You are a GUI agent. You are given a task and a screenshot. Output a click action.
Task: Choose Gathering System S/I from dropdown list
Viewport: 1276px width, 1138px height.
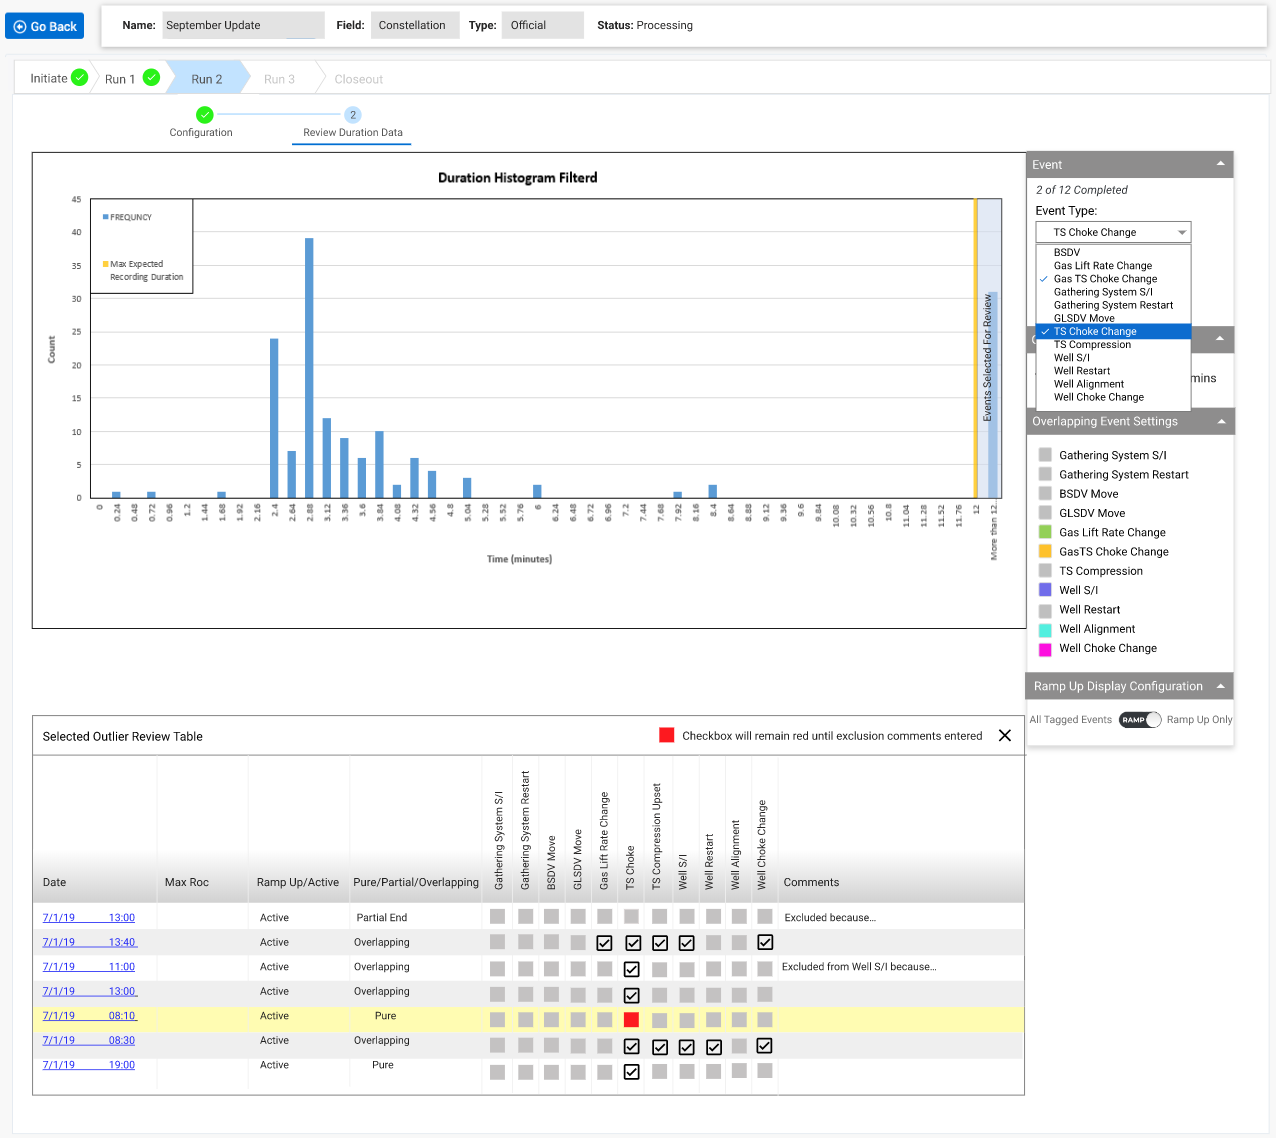(x=1103, y=292)
